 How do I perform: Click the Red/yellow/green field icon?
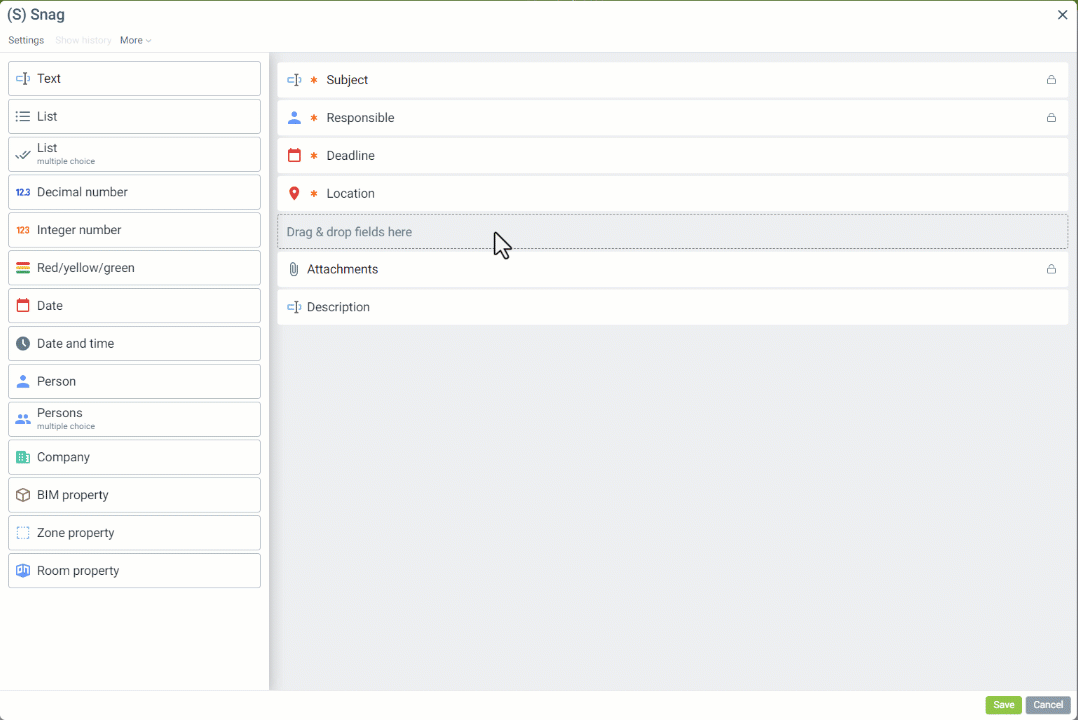pos(23,268)
